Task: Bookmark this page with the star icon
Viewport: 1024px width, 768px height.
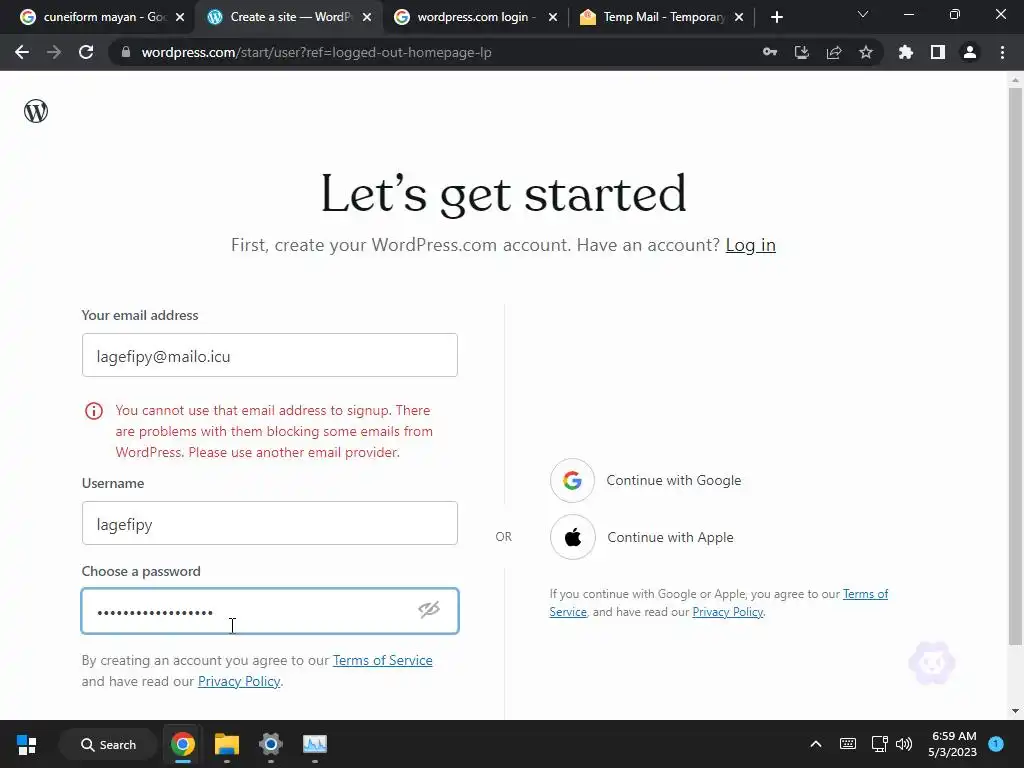Action: click(866, 52)
